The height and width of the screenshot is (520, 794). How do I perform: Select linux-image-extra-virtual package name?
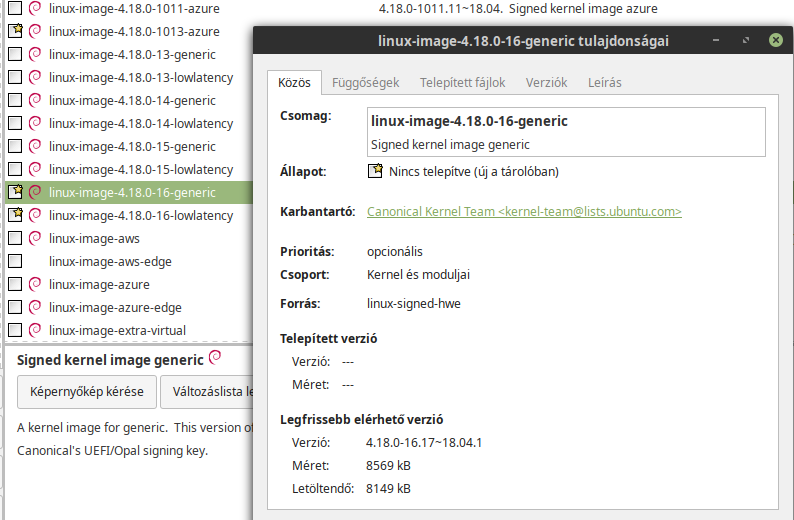pyautogui.click(x=117, y=331)
